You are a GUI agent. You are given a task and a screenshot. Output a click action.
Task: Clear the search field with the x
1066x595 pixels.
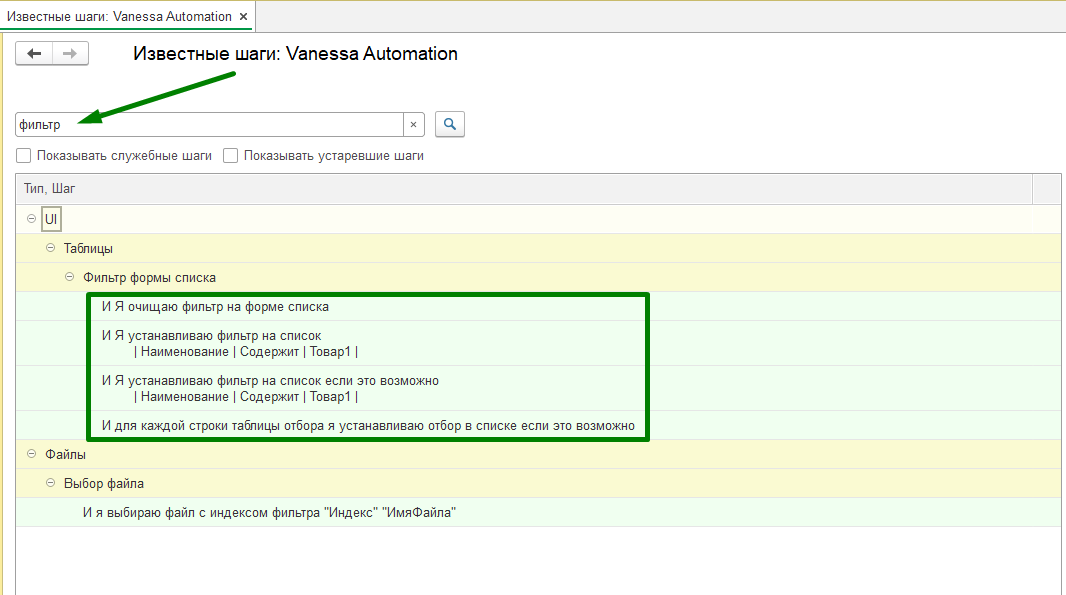413,124
